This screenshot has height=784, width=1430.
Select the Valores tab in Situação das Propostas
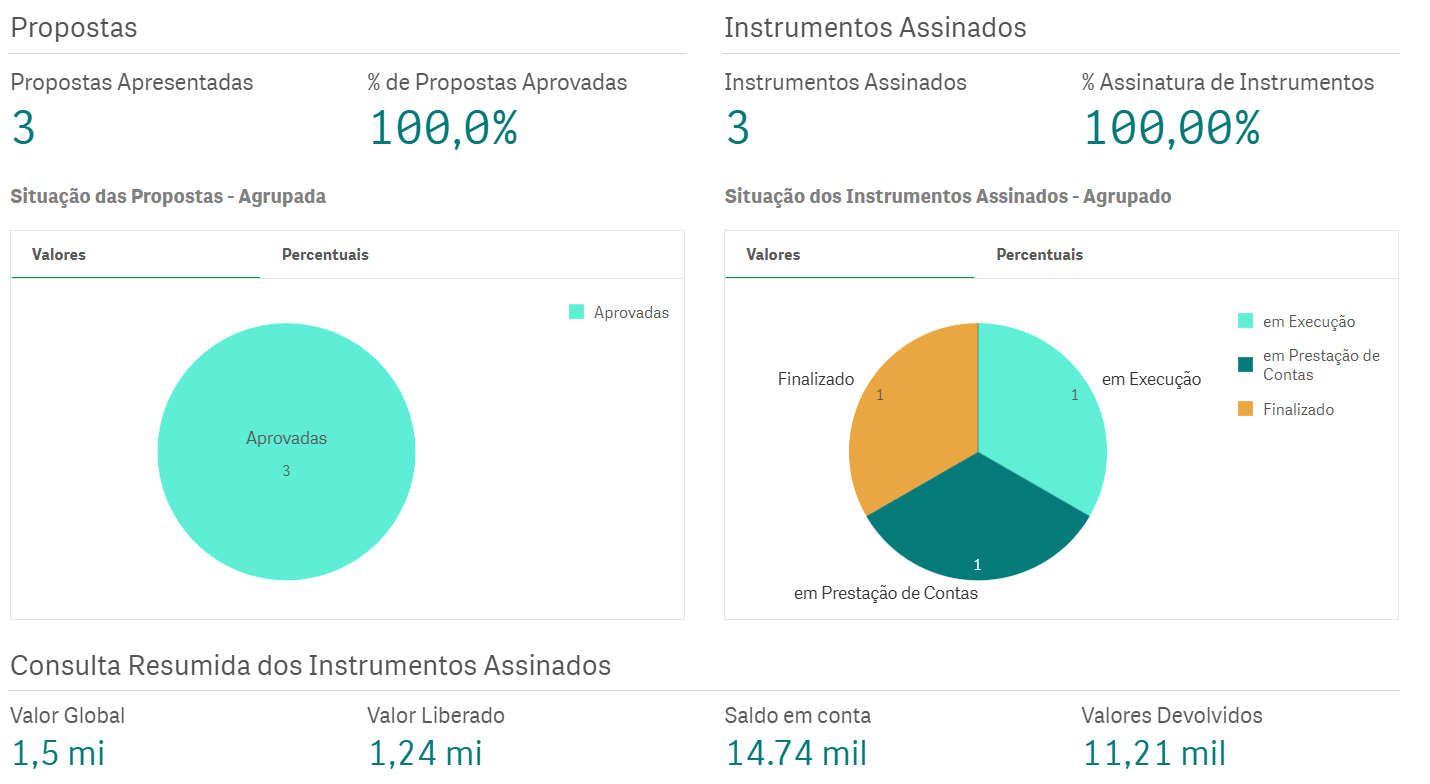pyautogui.click(x=59, y=255)
